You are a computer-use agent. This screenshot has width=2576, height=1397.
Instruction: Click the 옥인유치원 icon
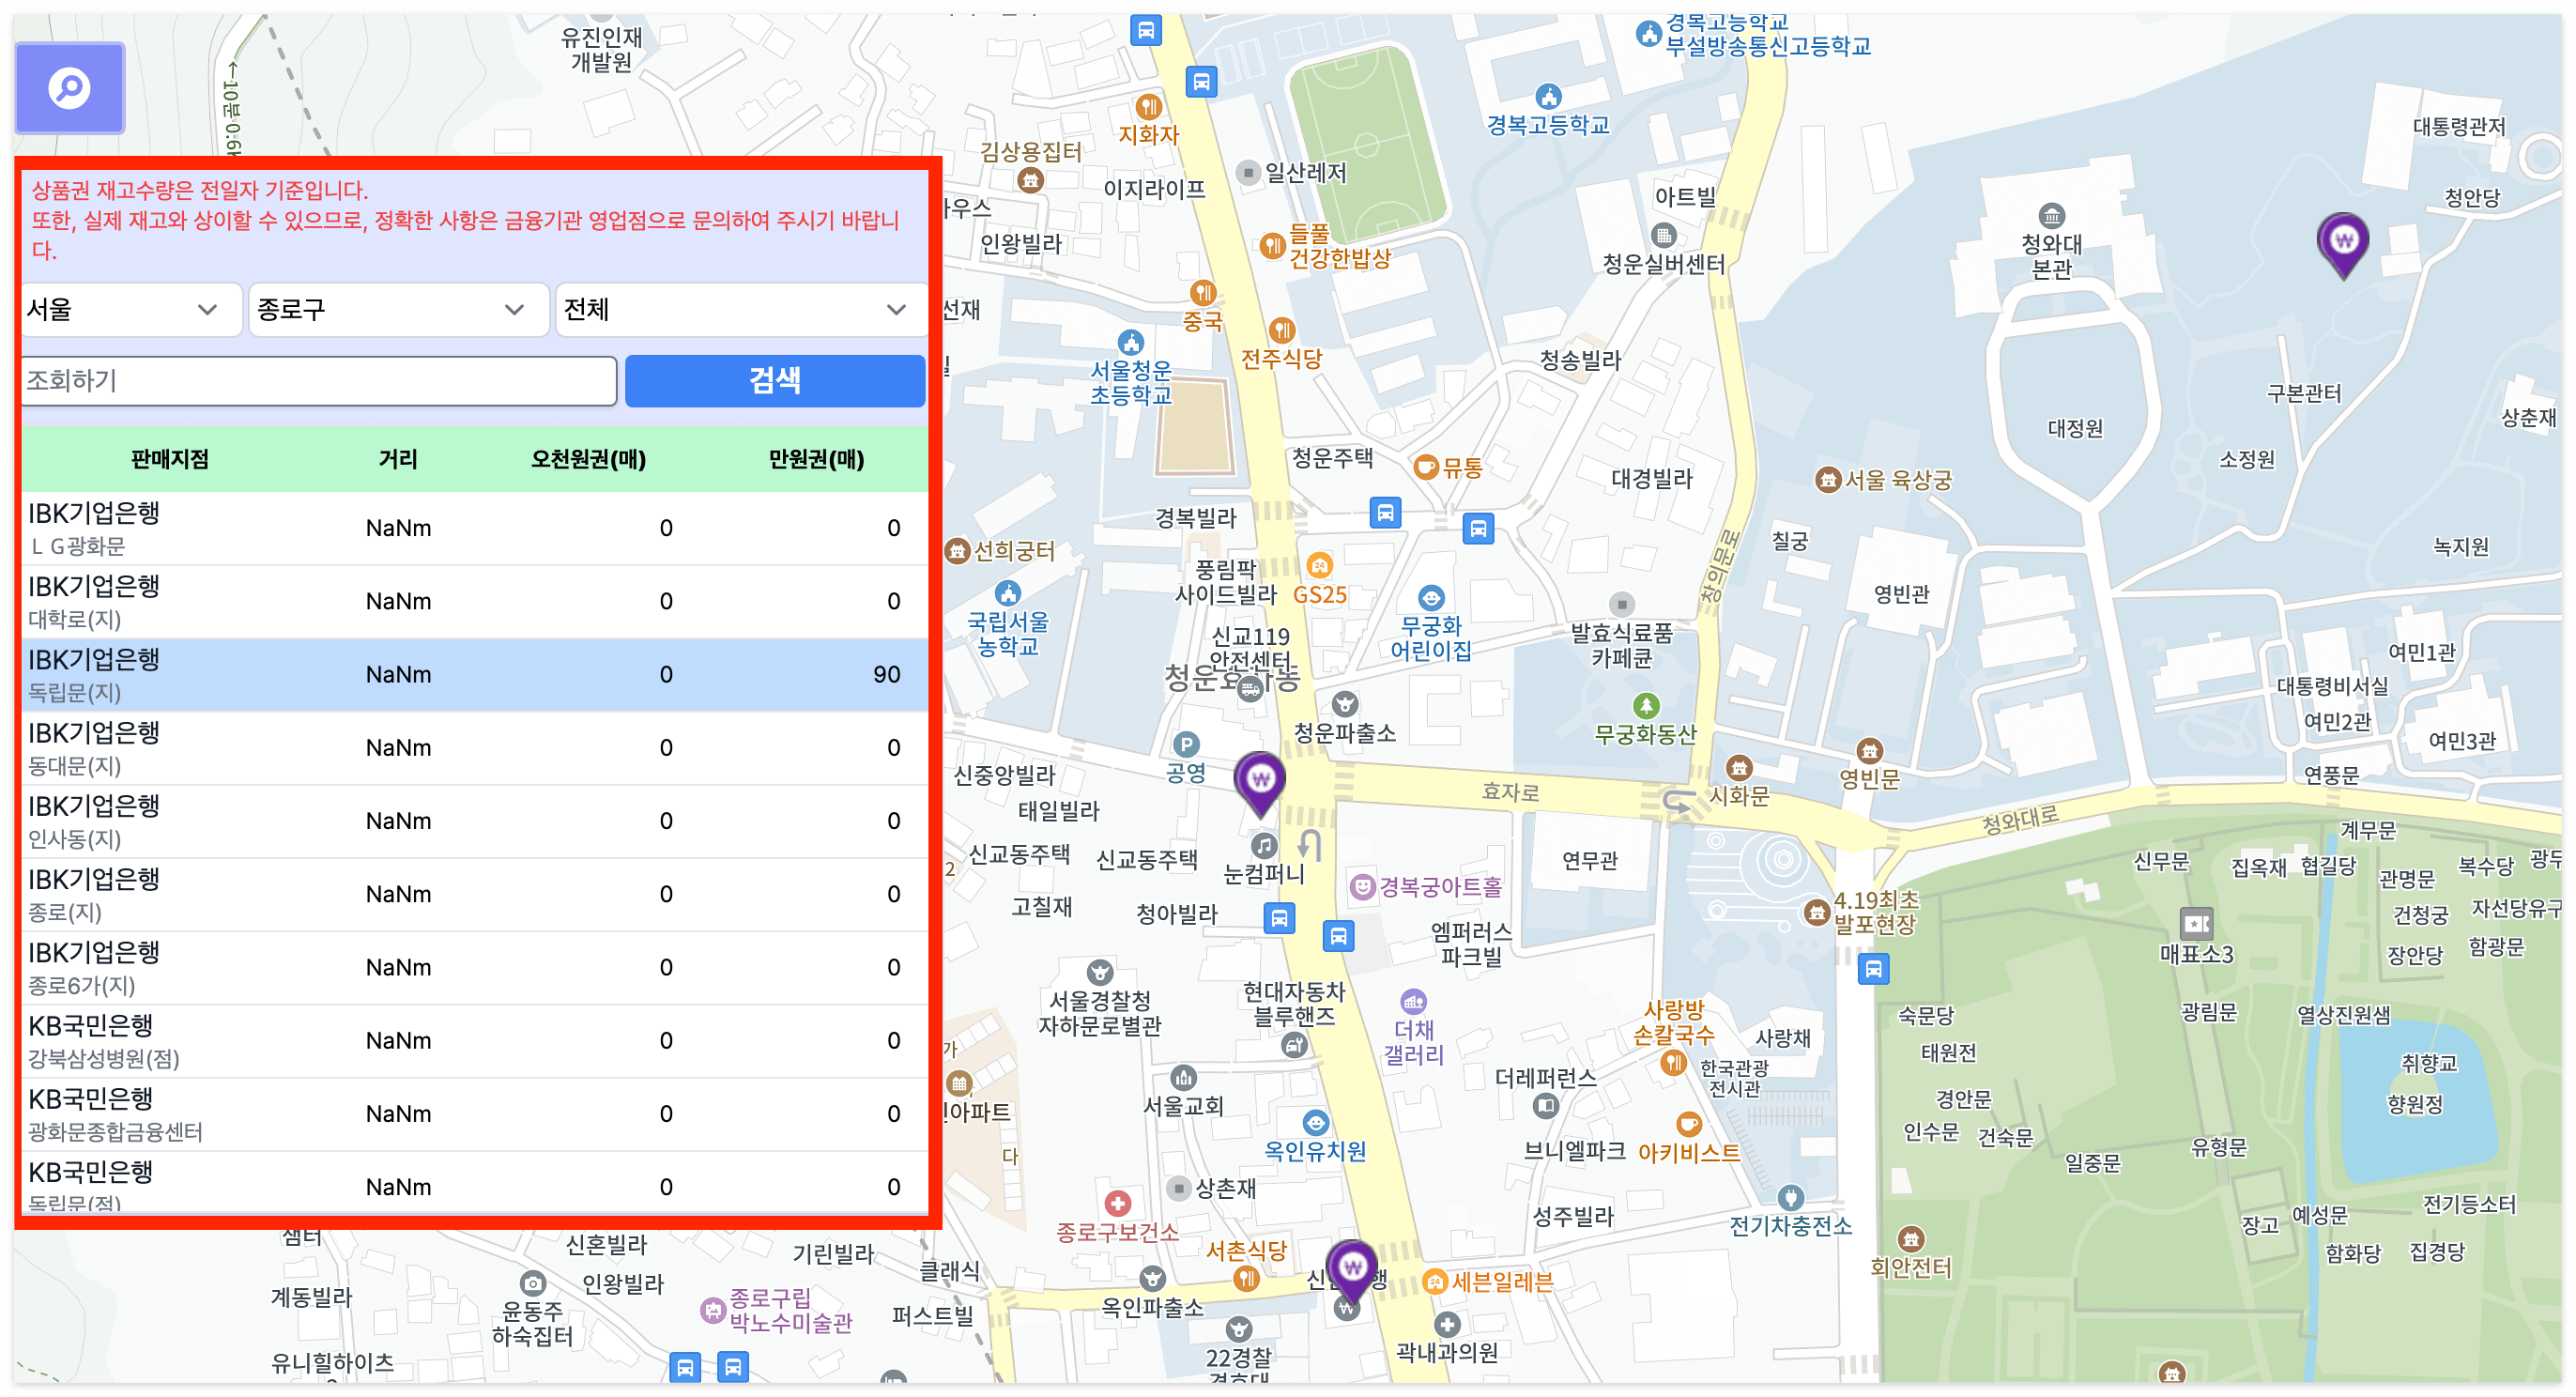[x=1316, y=1123]
